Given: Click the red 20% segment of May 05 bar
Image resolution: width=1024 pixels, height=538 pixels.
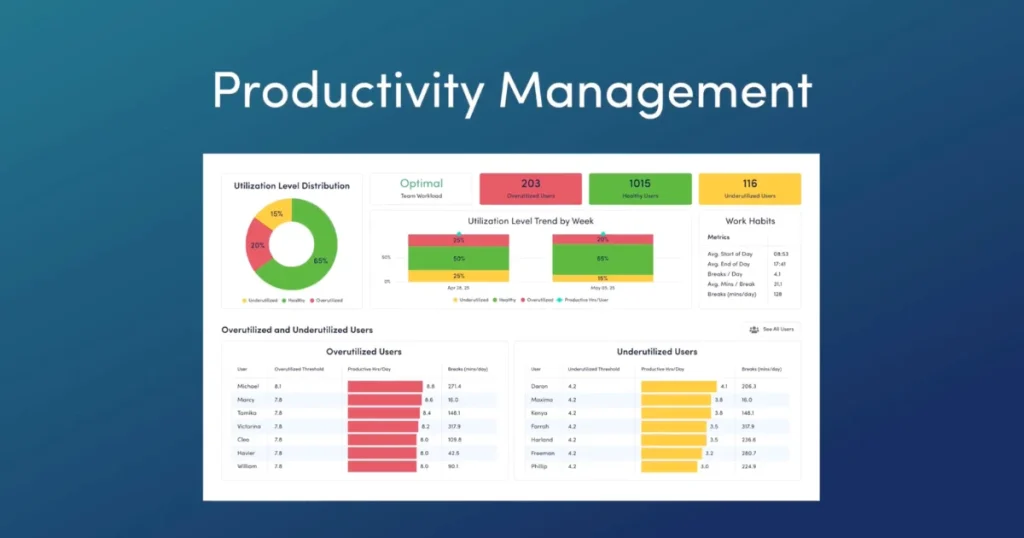Looking at the screenshot, I should 603,239.
